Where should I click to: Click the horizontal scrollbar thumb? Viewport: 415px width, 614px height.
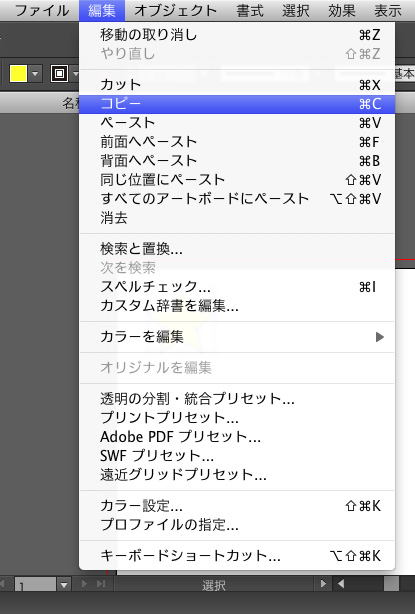point(391,584)
